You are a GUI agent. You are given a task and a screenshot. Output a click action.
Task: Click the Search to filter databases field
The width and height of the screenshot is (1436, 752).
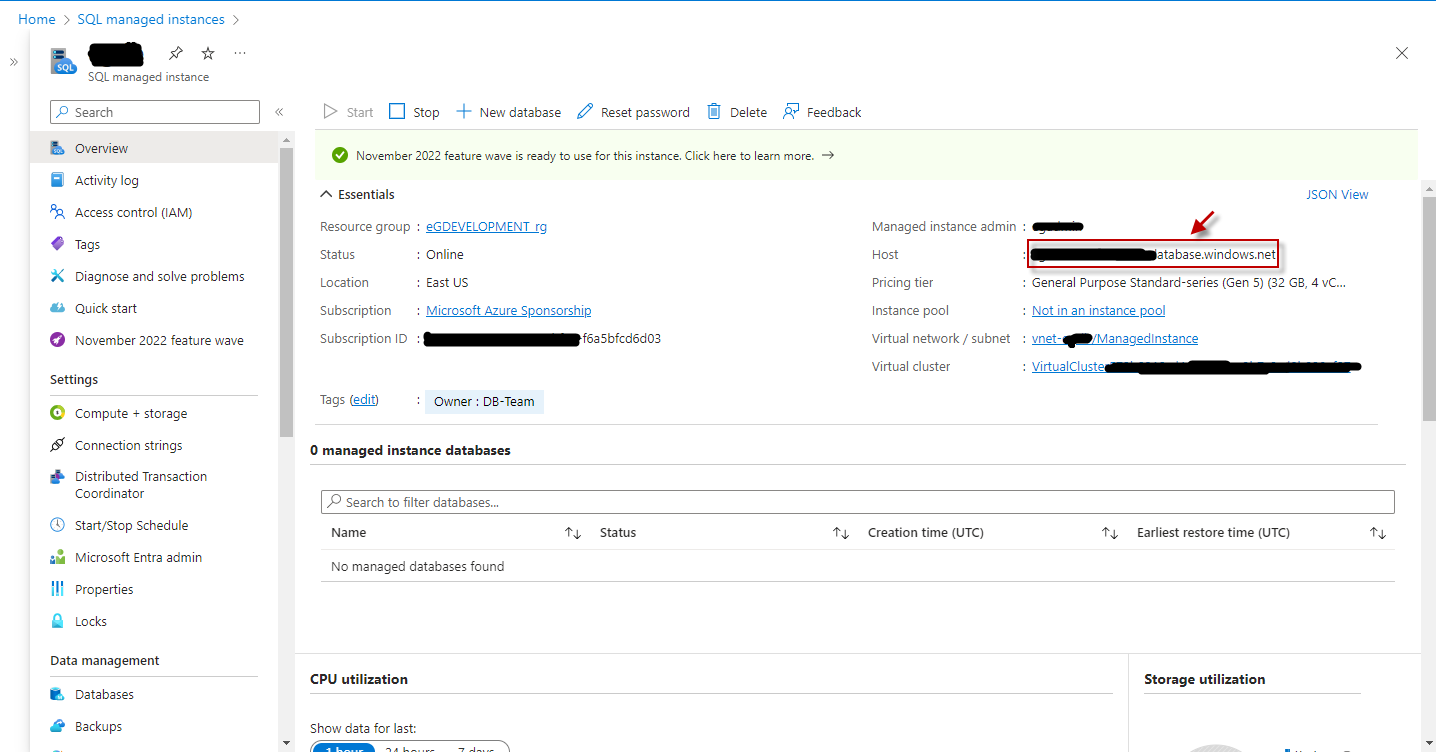[x=857, y=502]
